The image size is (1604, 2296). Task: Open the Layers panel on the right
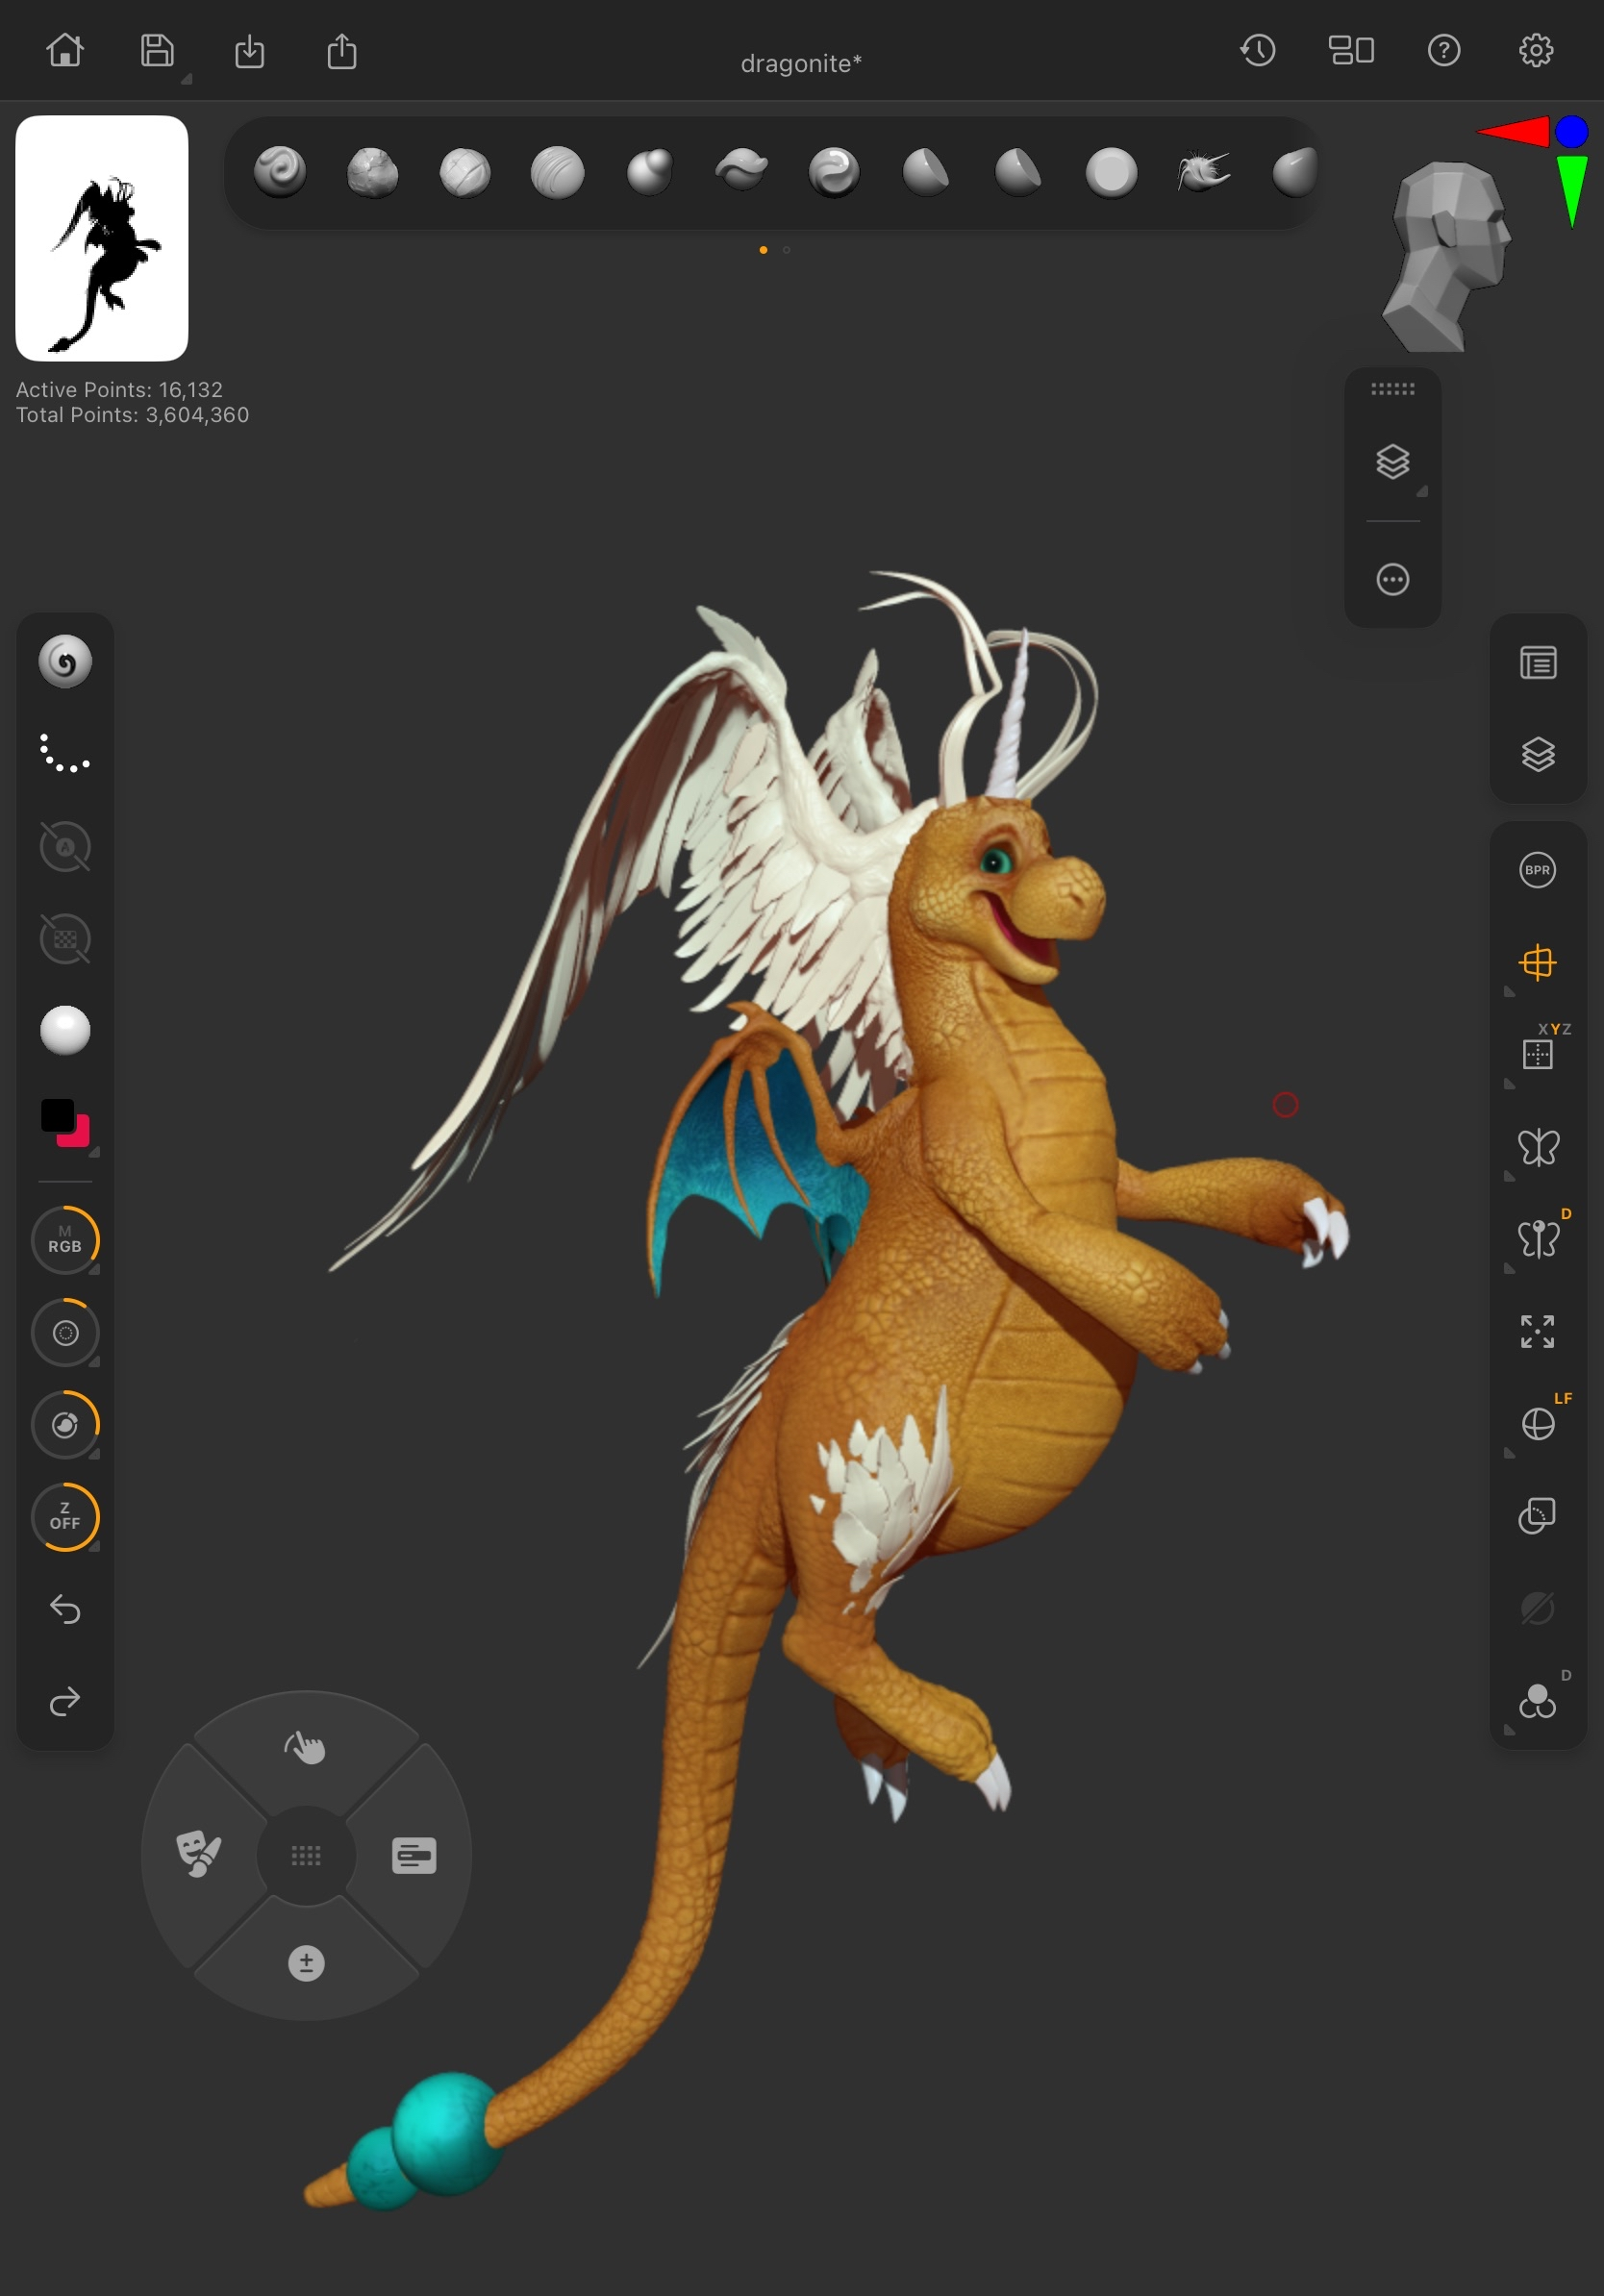pyautogui.click(x=1537, y=755)
